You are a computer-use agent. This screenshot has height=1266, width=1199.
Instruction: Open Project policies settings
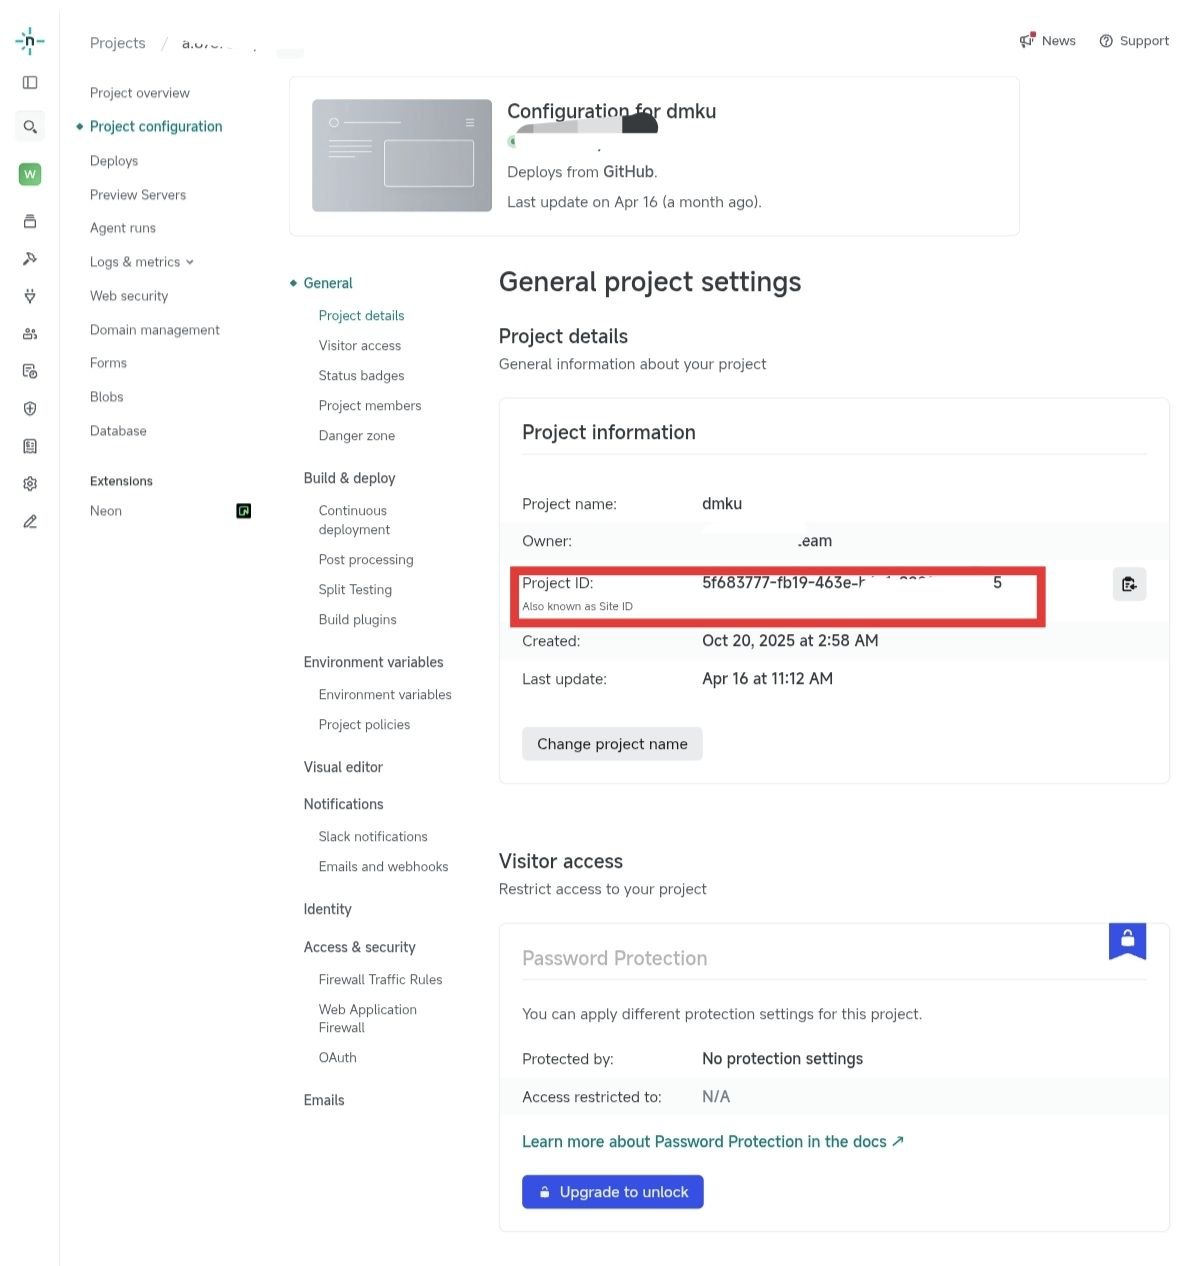[365, 725]
